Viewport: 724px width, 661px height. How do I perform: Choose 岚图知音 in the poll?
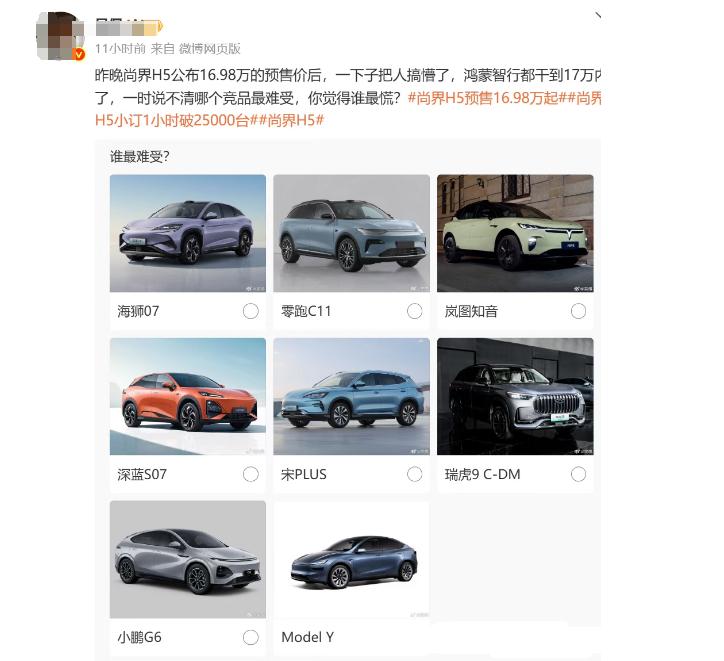578,311
